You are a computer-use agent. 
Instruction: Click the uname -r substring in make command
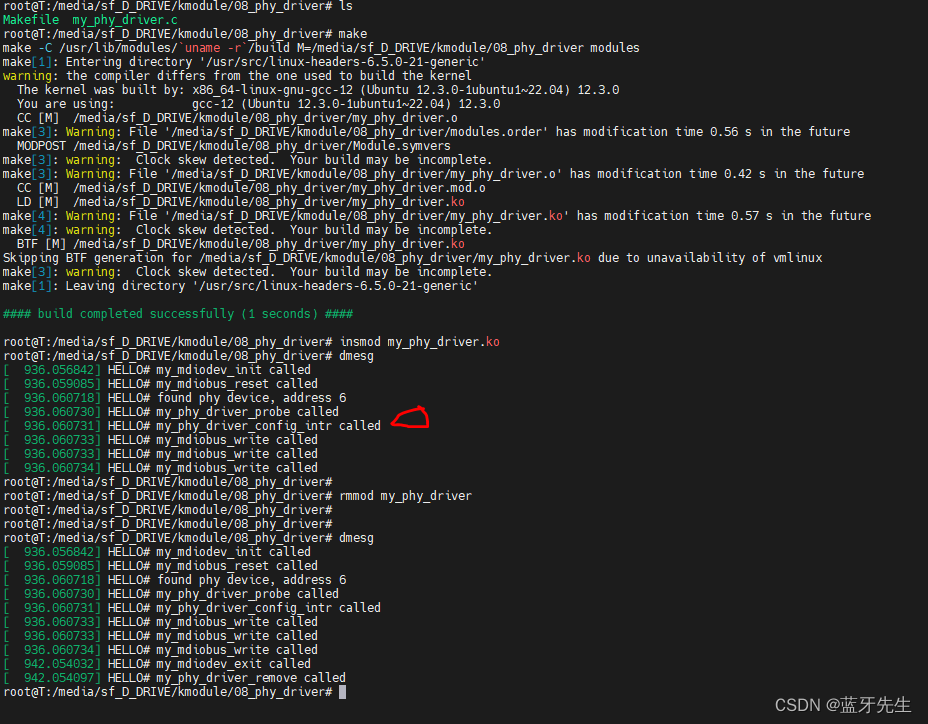click(207, 47)
